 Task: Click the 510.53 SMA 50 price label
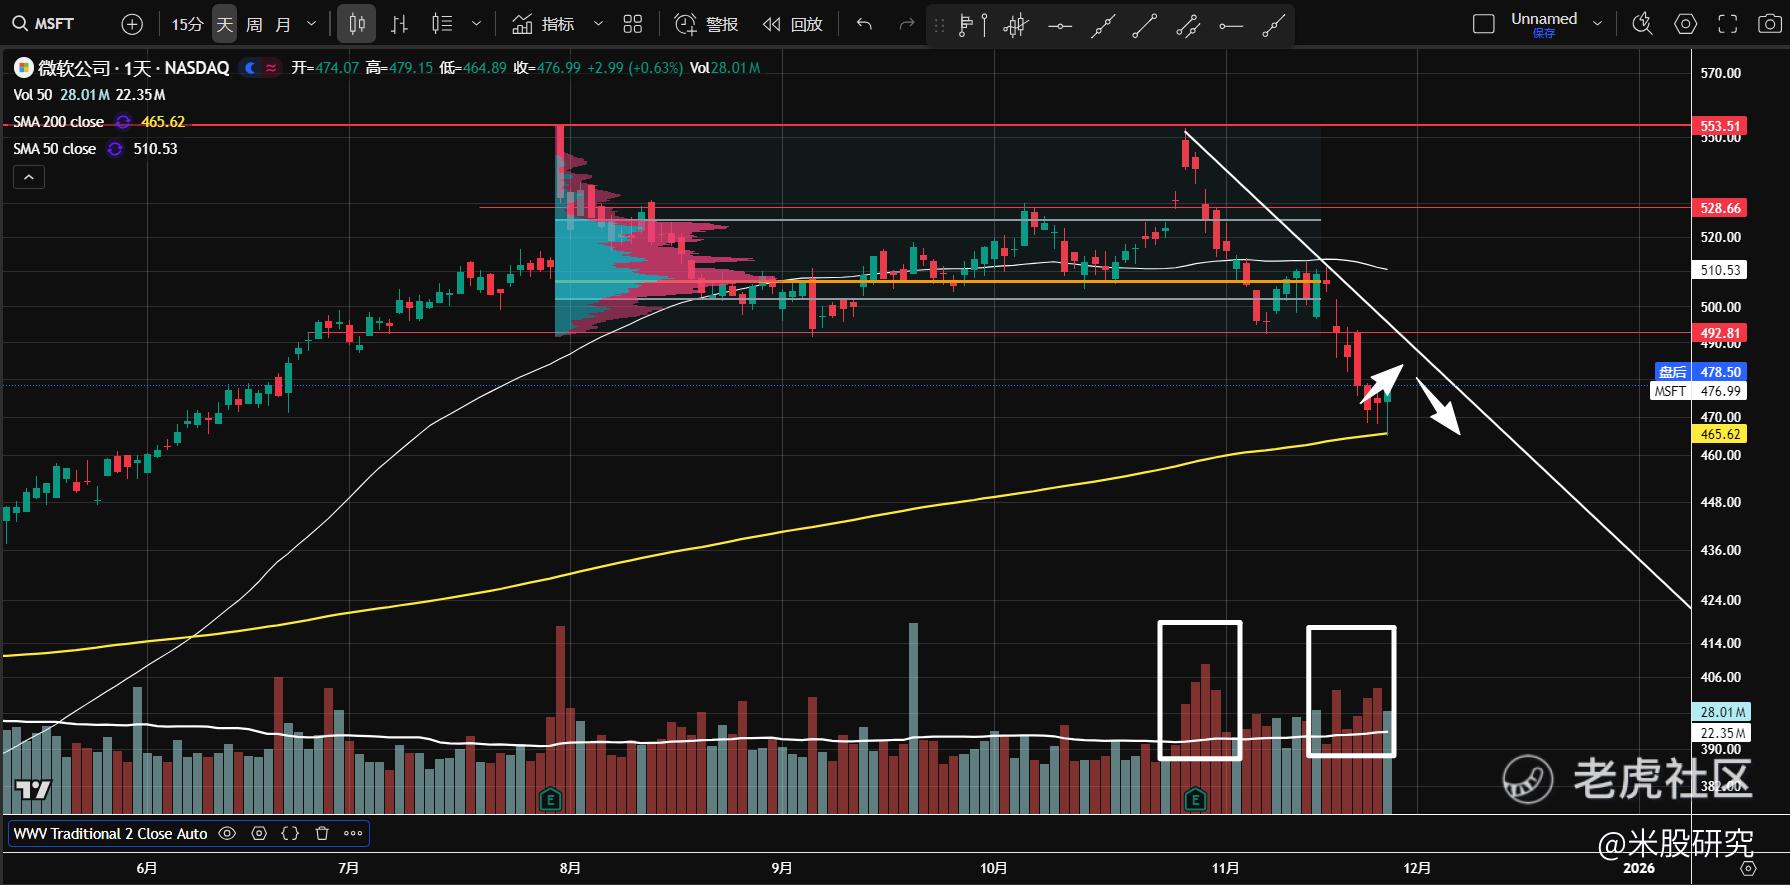click(1720, 270)
